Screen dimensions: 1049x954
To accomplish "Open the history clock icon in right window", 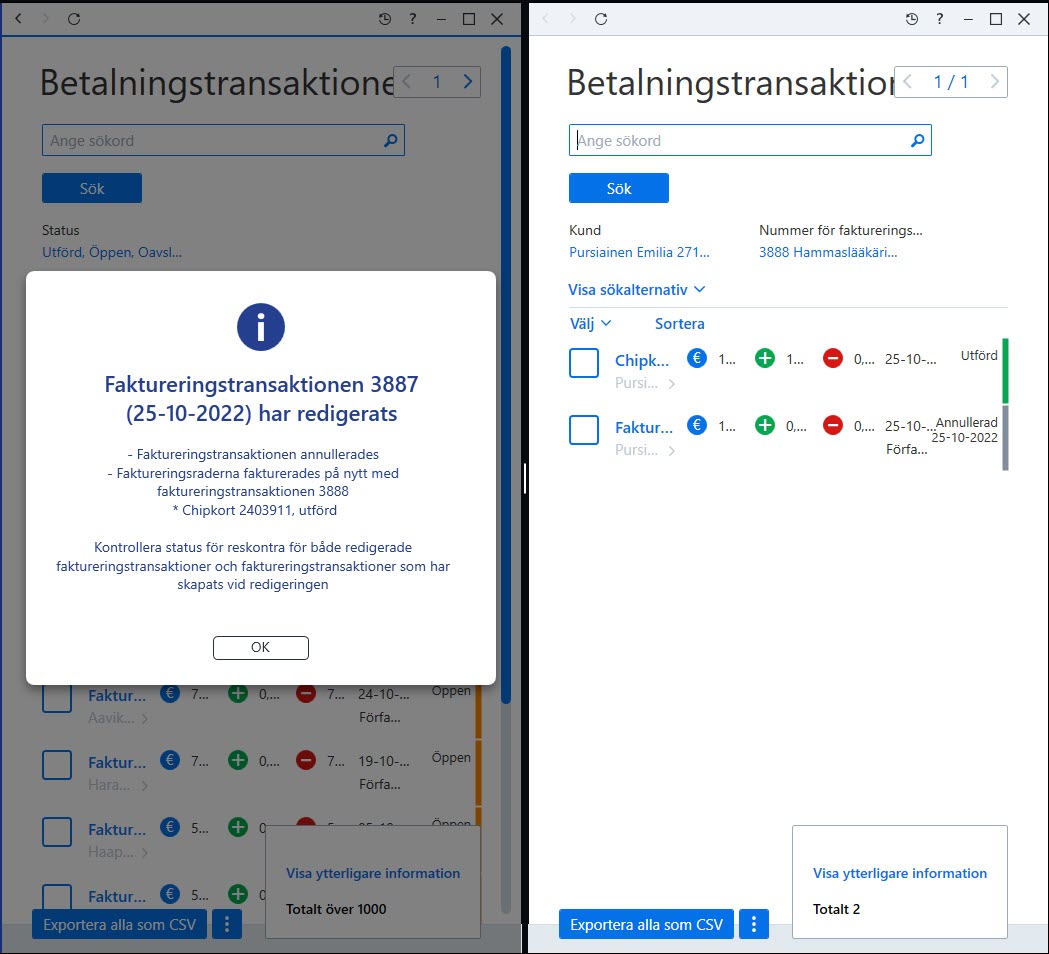I will point(911,19).
